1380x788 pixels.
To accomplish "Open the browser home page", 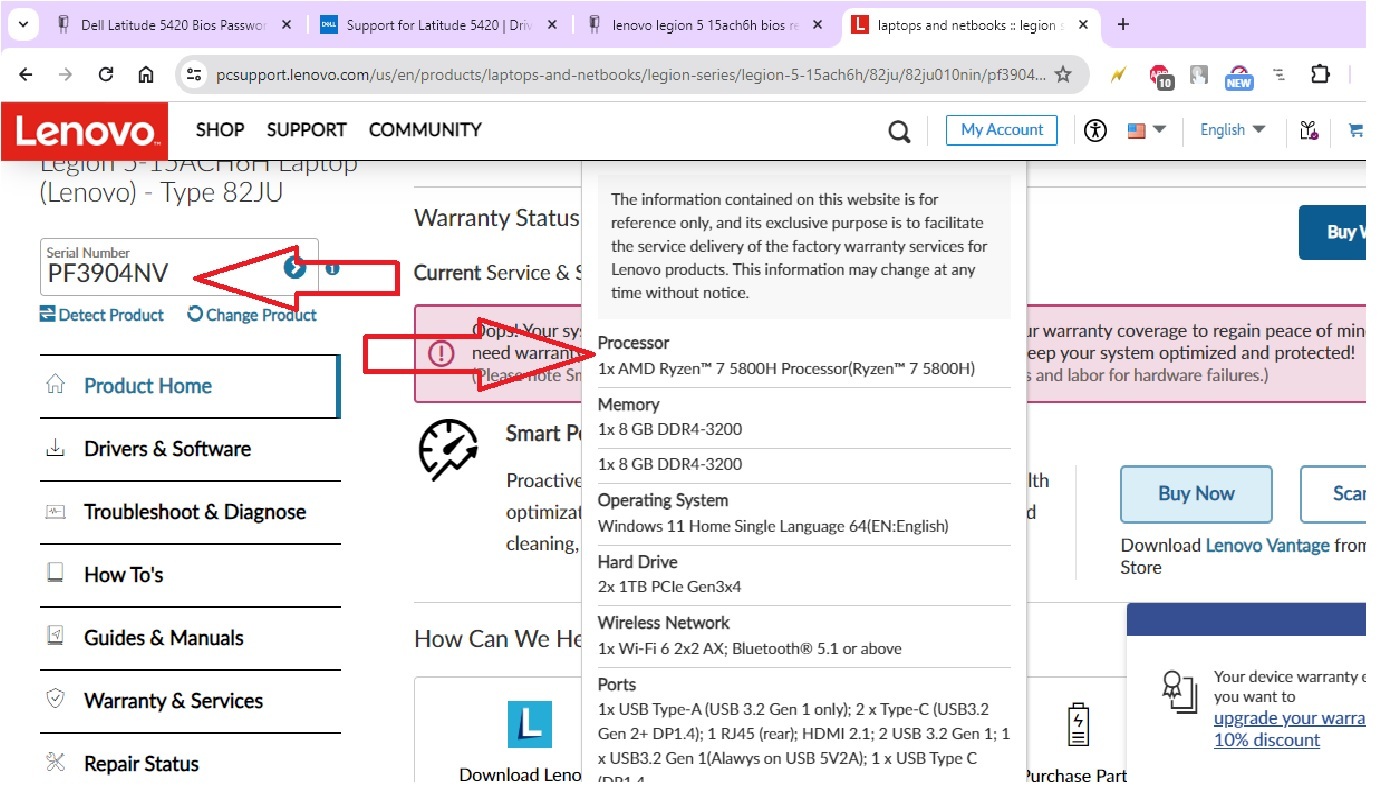I will tap(146, 74).
